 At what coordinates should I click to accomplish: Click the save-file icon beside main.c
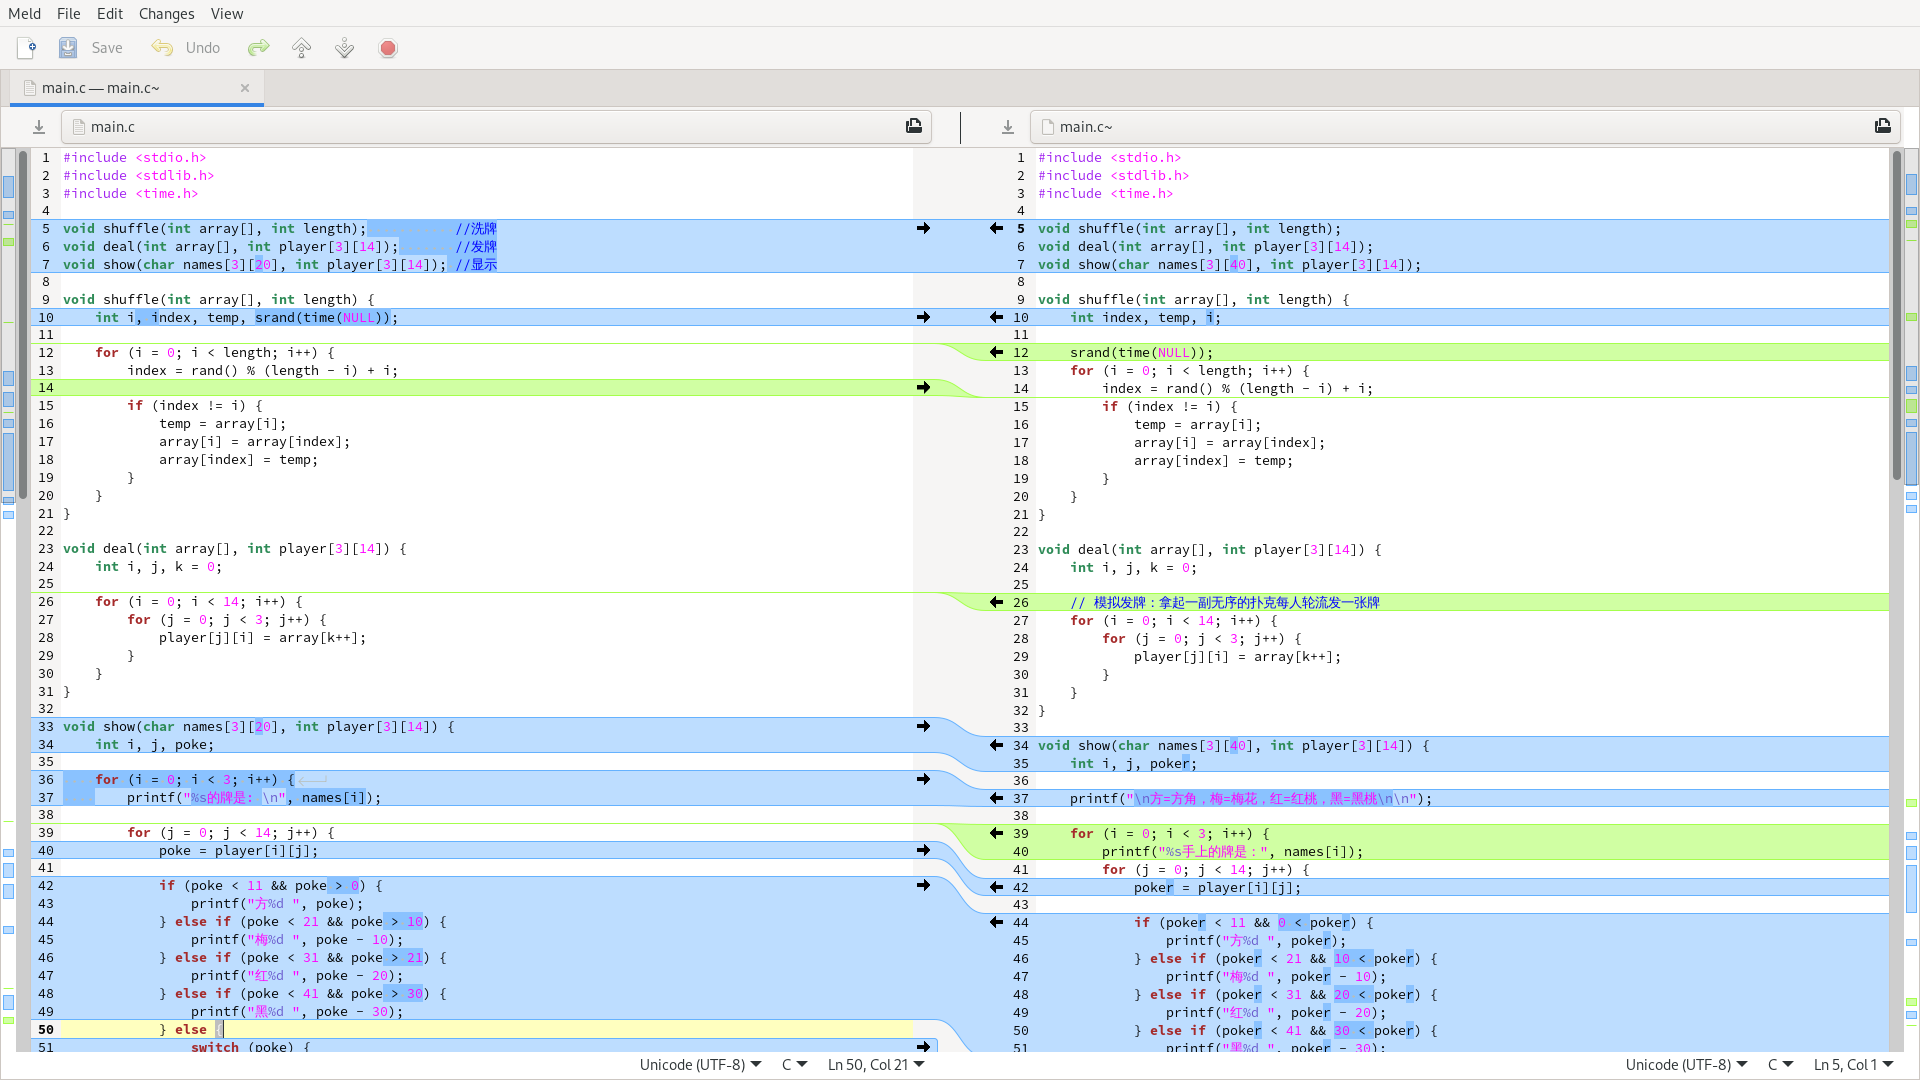[x=39, y=127]
